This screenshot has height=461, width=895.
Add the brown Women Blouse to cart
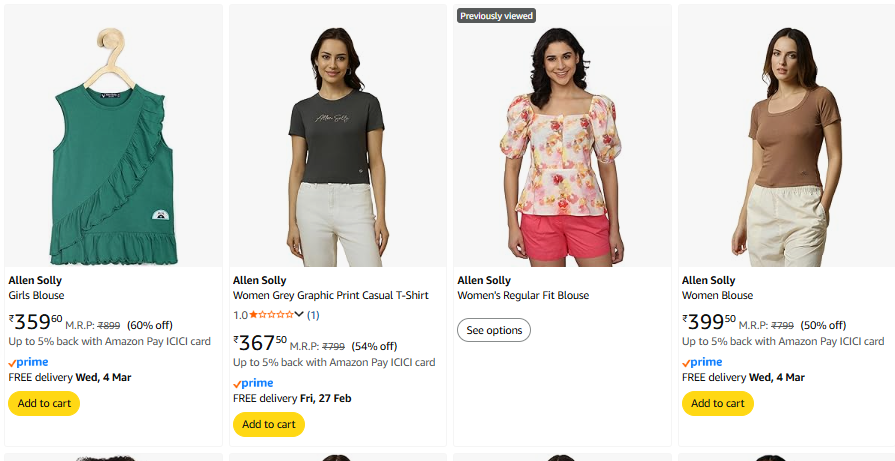pos(718,403)
